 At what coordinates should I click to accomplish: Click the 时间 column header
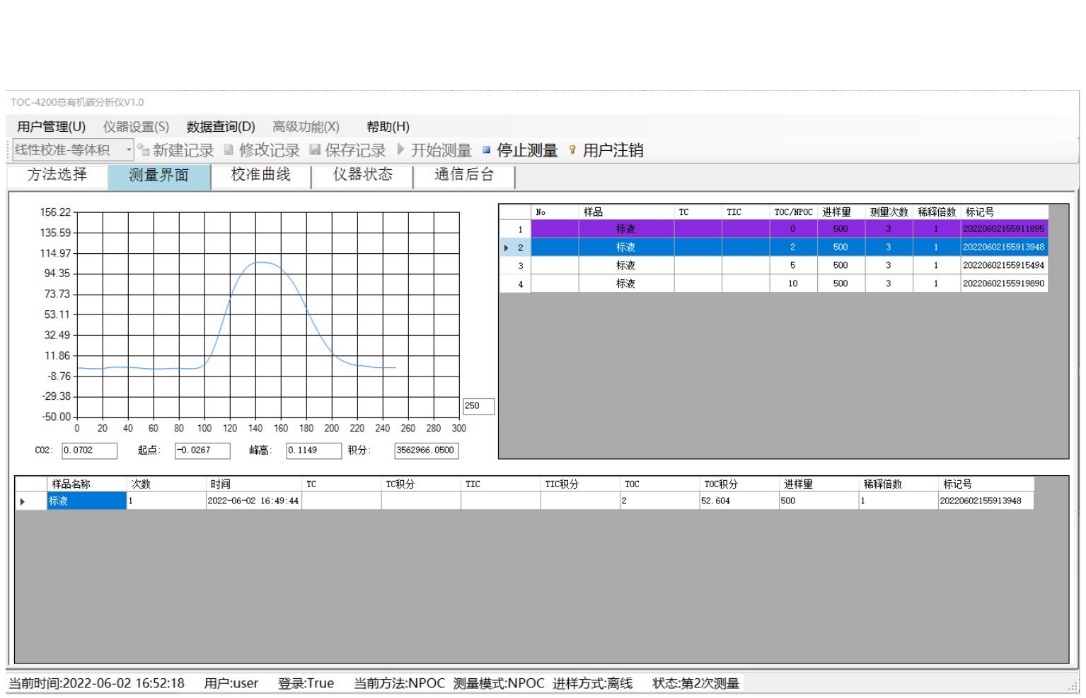253,484
